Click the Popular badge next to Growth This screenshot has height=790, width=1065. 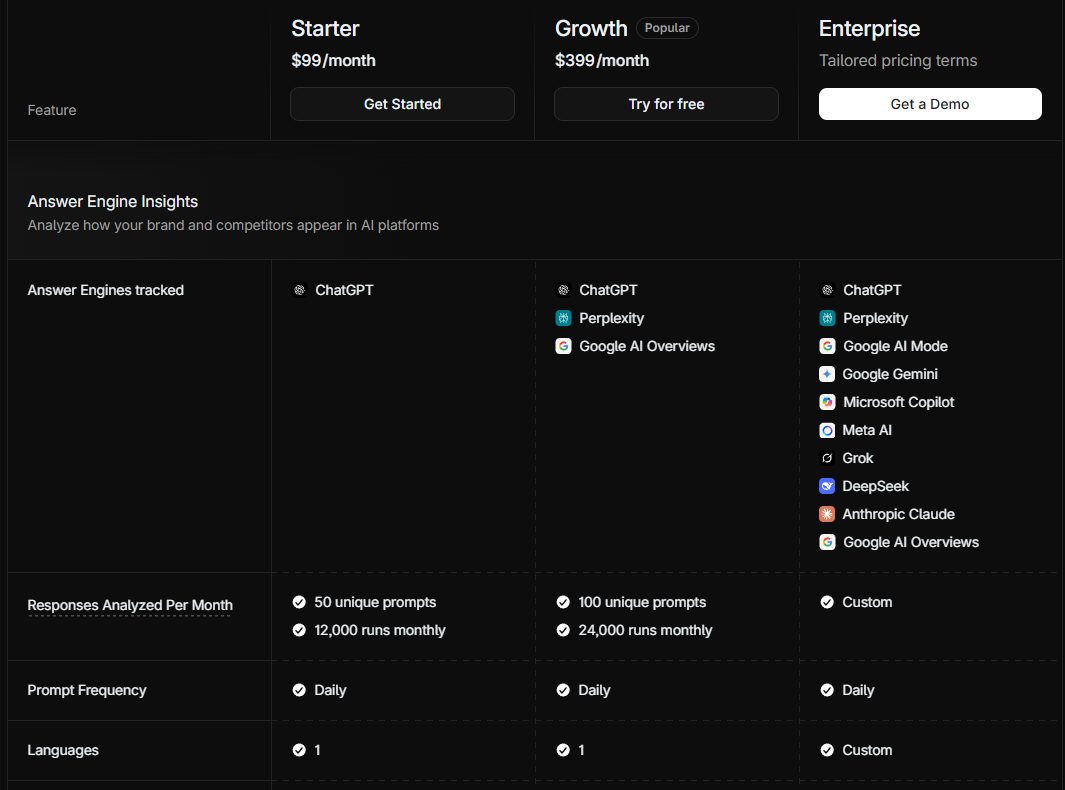667,28
